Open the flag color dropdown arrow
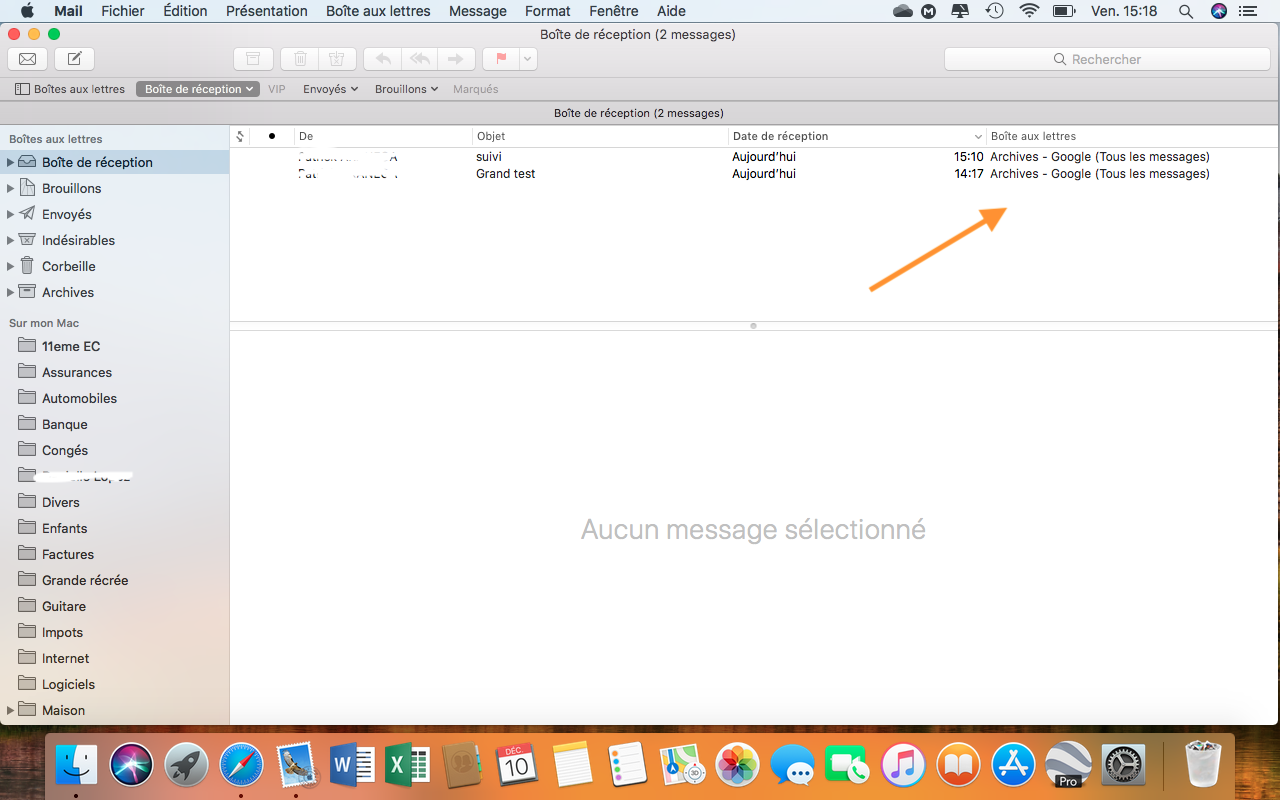1280x800 pixels. coord(528,59)
